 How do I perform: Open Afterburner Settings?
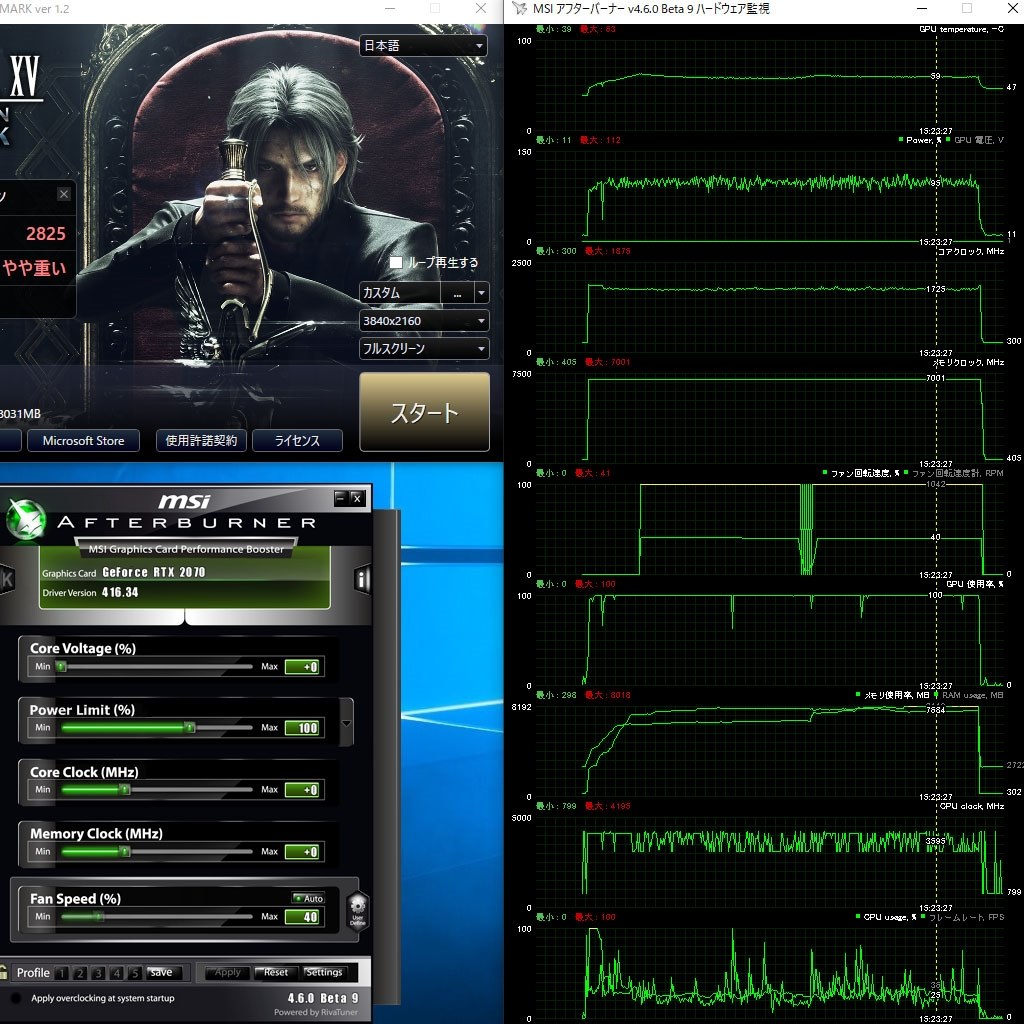pos(324,972)
